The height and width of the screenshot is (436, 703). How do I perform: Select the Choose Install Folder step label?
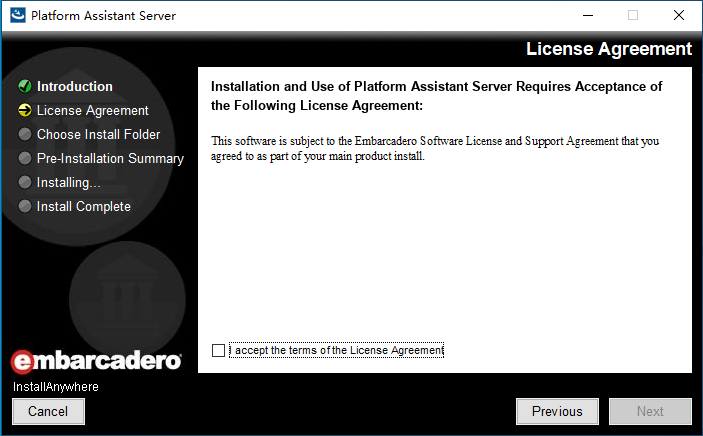tap(98, 135)
